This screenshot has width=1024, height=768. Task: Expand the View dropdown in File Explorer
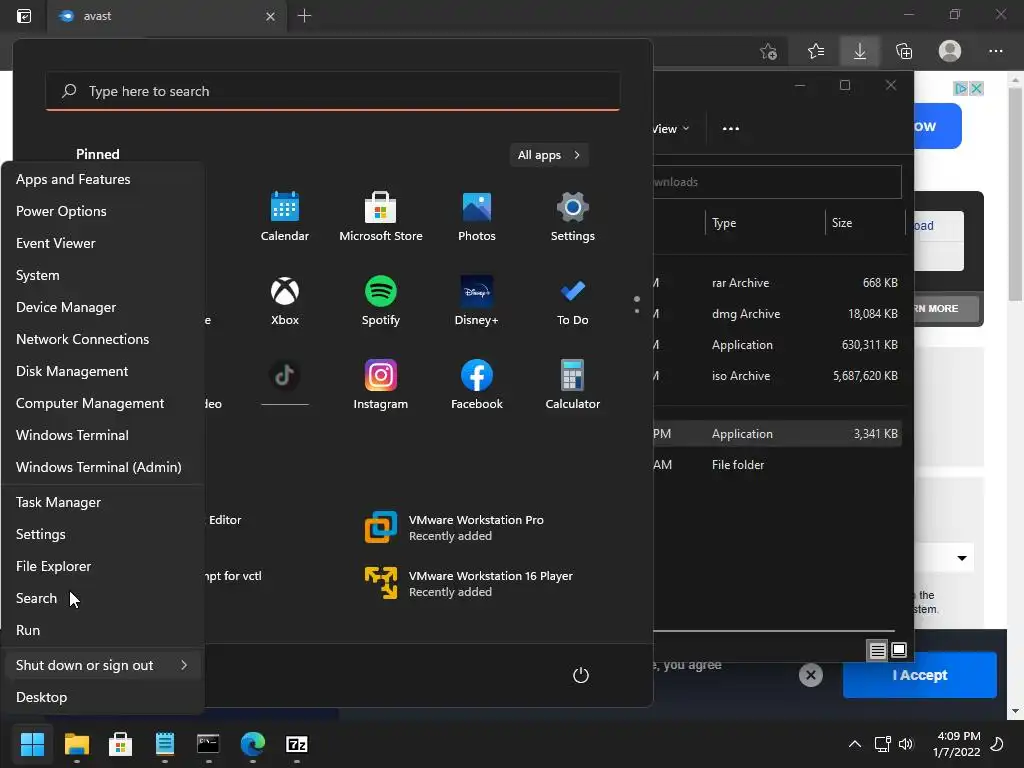pyautogui.click(x=671, y=129)
